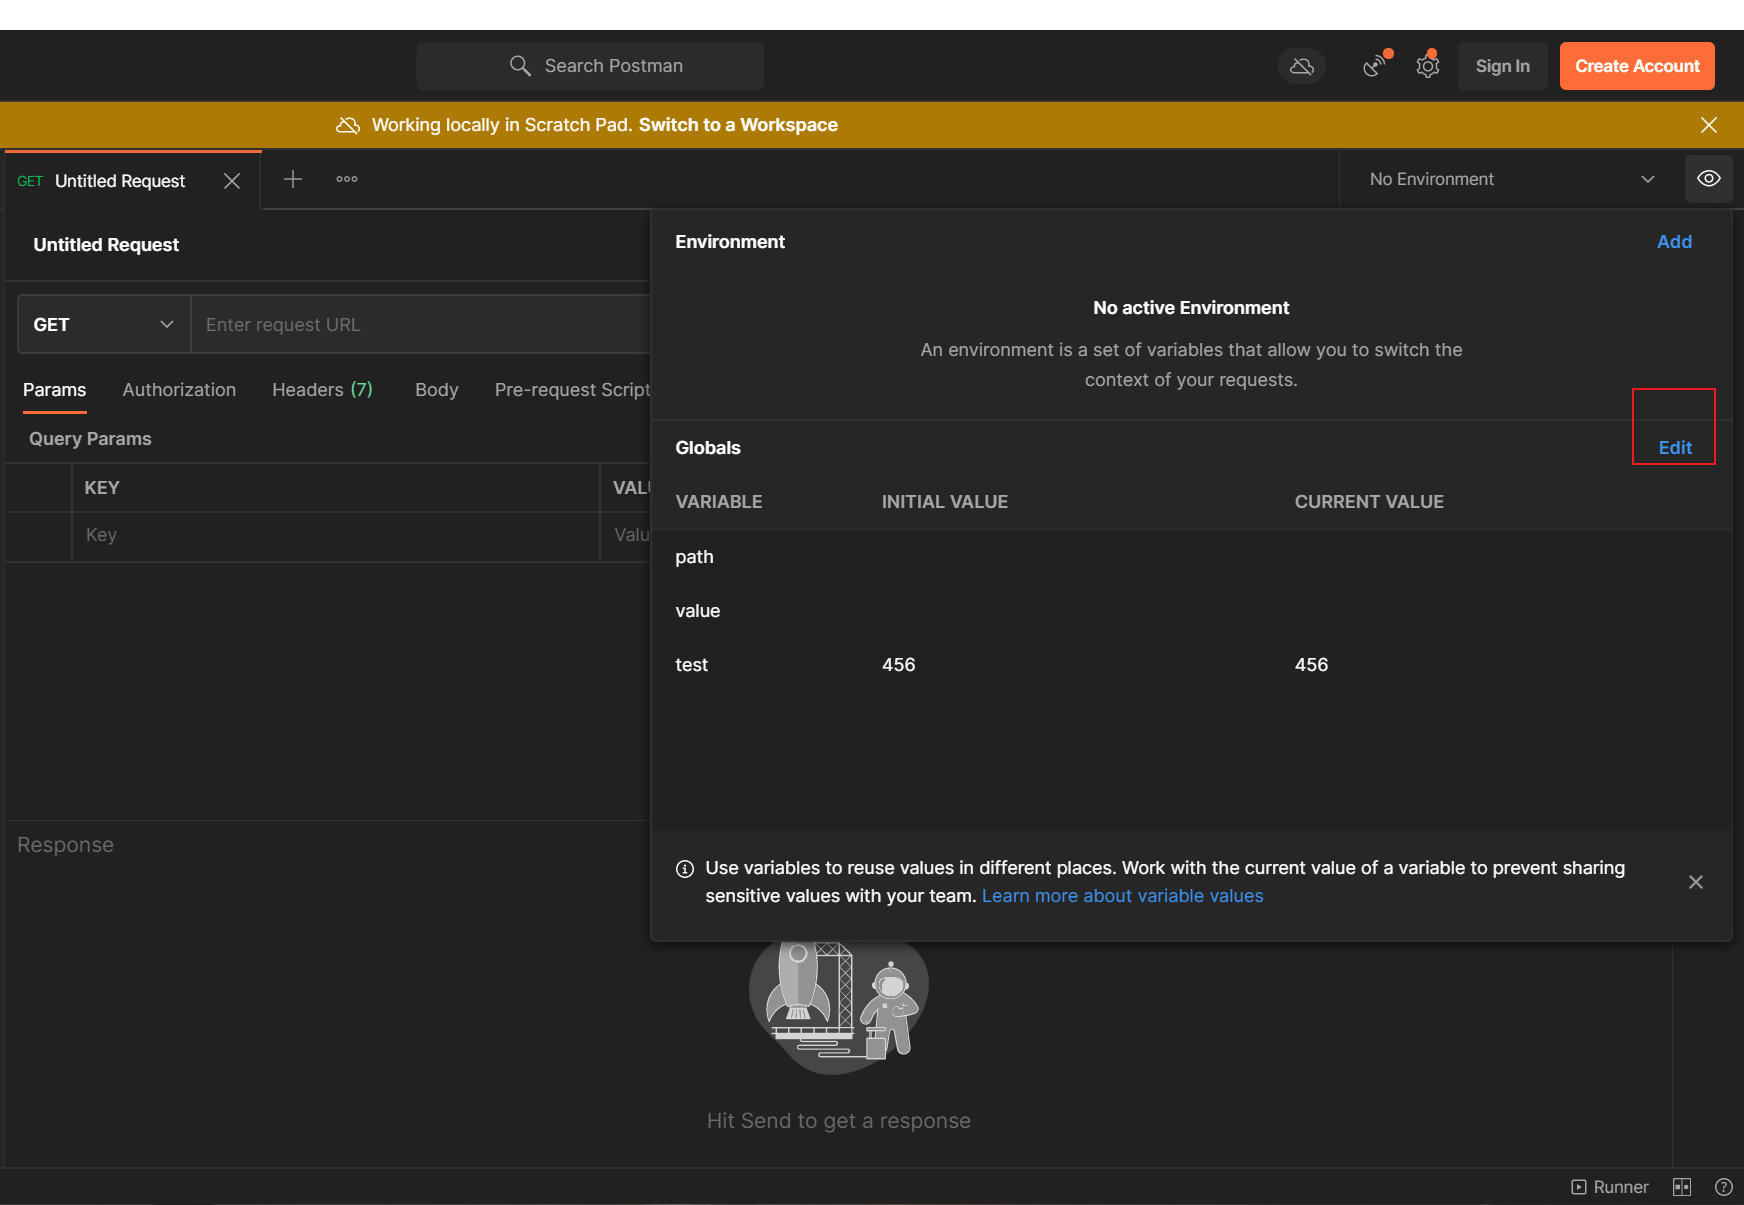Select the Params tab
This screenshot has height=1205, width=1744.
55,390
